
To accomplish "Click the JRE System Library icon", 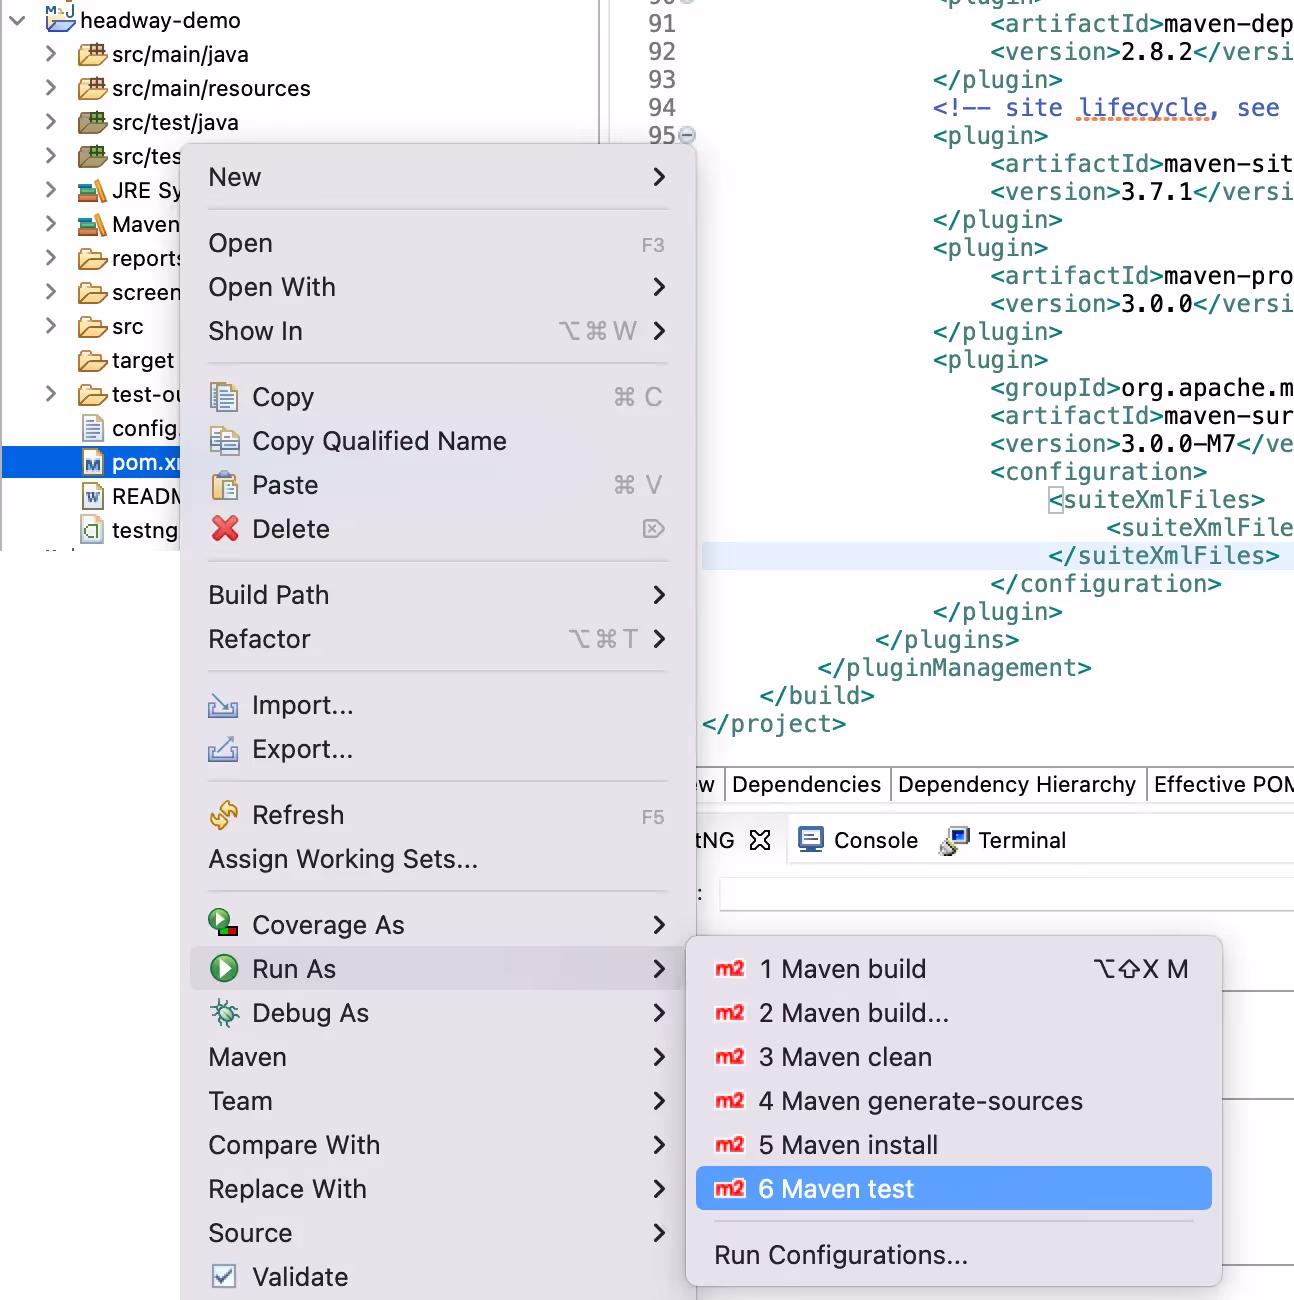I will pyautogui.click(x=92, y=190).
